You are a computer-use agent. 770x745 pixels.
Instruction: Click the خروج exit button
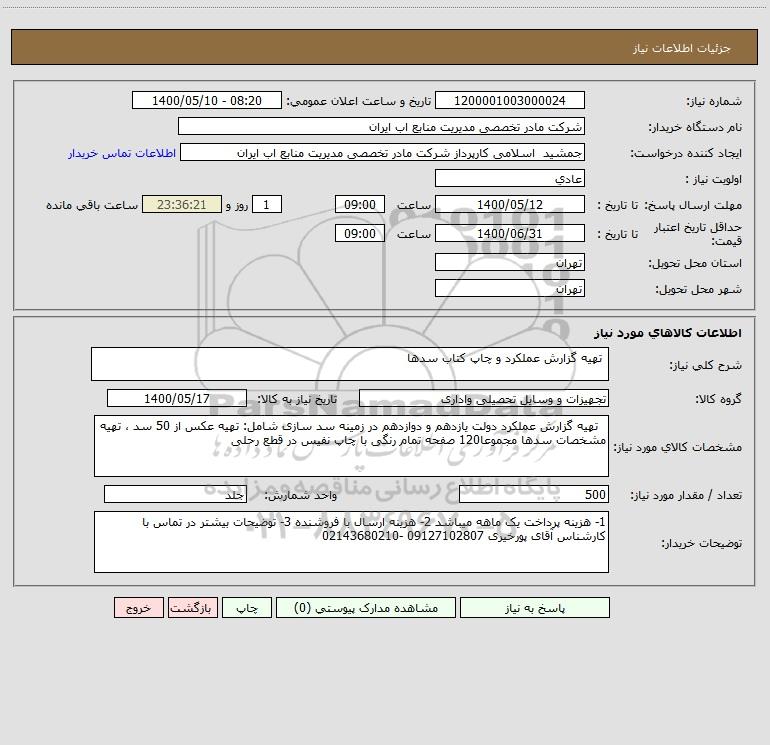pyautogui.click(x=138, y=607)
